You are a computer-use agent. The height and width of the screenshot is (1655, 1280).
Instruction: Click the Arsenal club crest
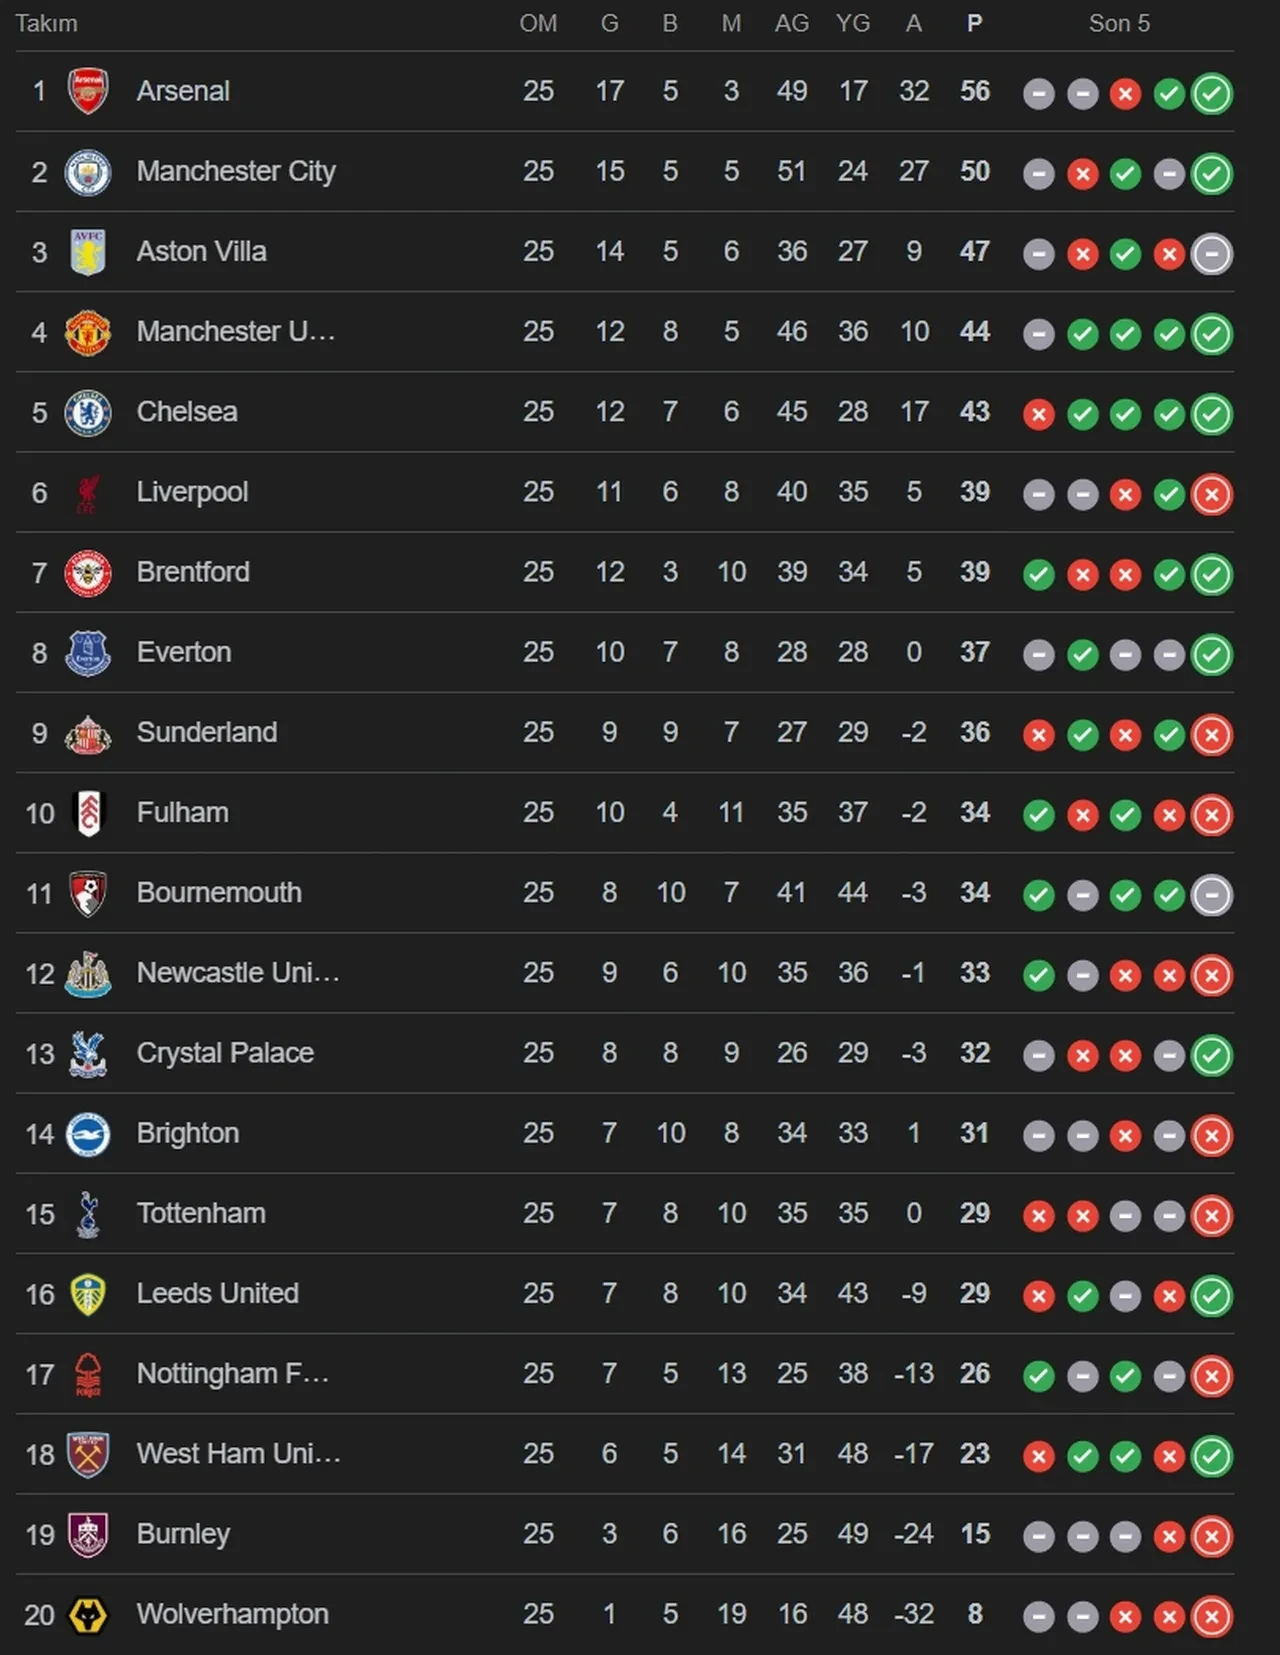tap(88, 91)
